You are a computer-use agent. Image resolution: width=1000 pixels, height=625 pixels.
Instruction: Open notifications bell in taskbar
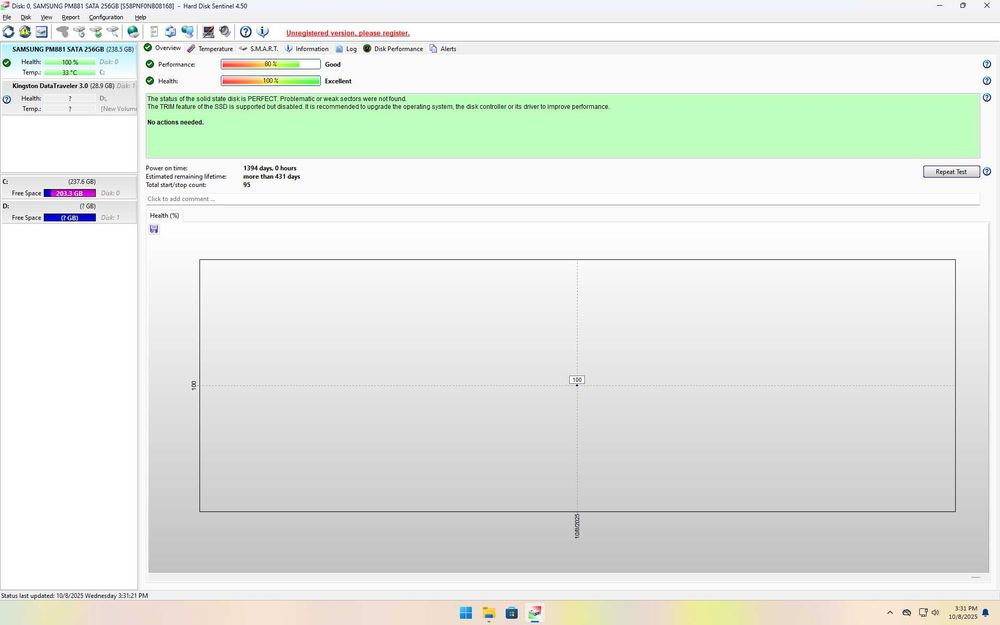pyautogui.click(x=985, y=613)
